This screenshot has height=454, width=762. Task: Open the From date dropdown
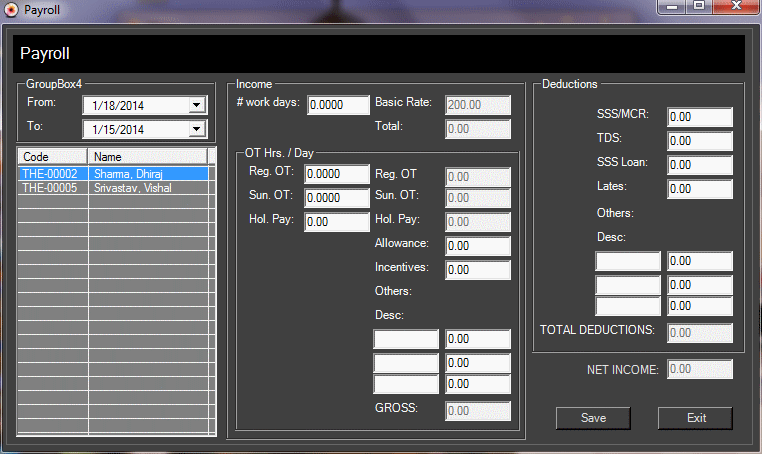click(x=196, y=105)
